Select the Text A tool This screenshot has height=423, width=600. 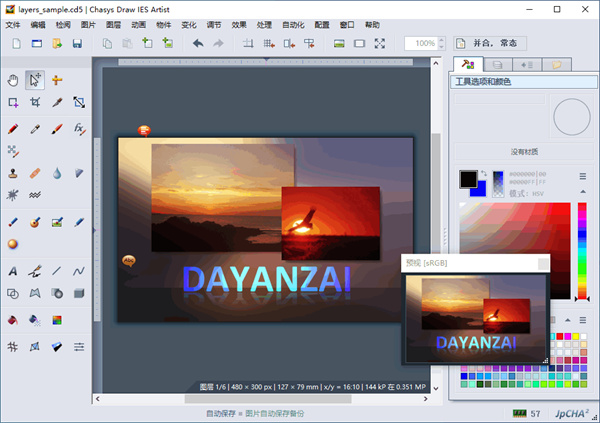coord(13,271)
